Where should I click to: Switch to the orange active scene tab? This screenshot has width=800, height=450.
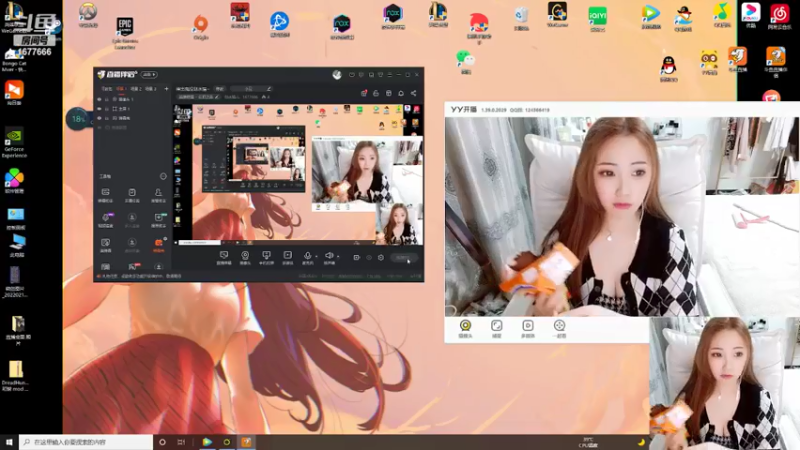(x=121, y=89)
